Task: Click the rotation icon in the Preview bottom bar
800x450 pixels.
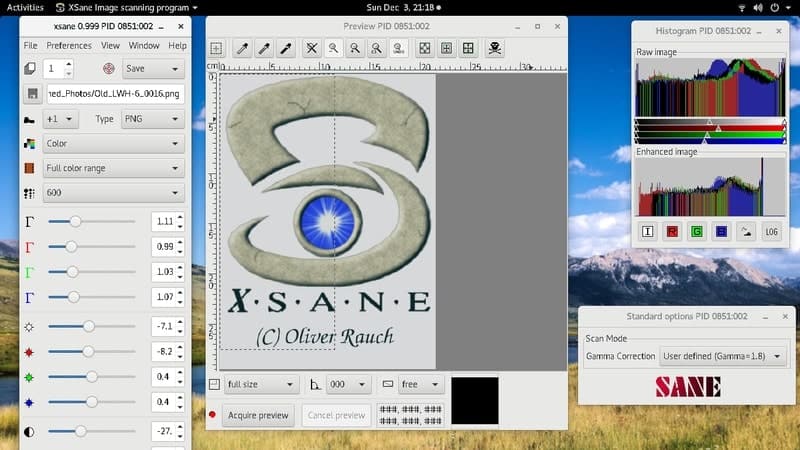Action: pos(315,384)
